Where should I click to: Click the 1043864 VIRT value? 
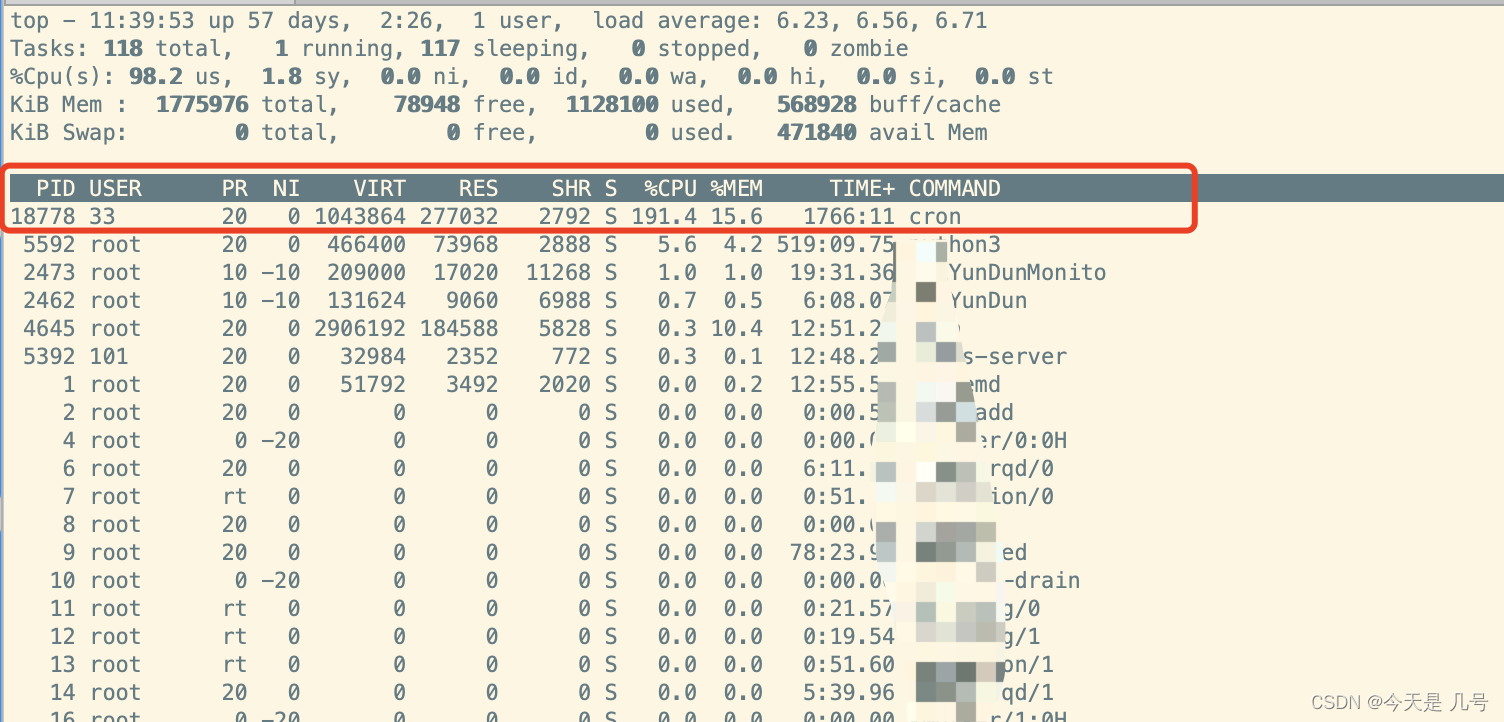click(360, 216)
